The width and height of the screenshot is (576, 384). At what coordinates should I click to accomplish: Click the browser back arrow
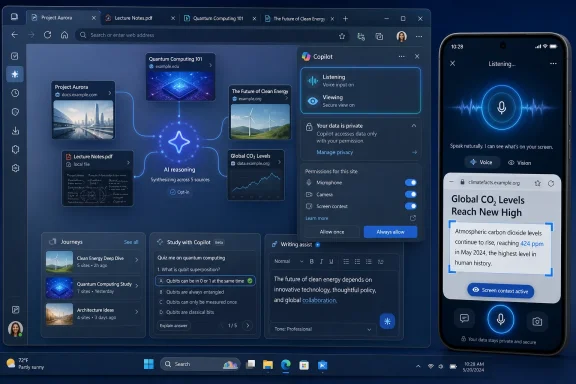point(15,35)
